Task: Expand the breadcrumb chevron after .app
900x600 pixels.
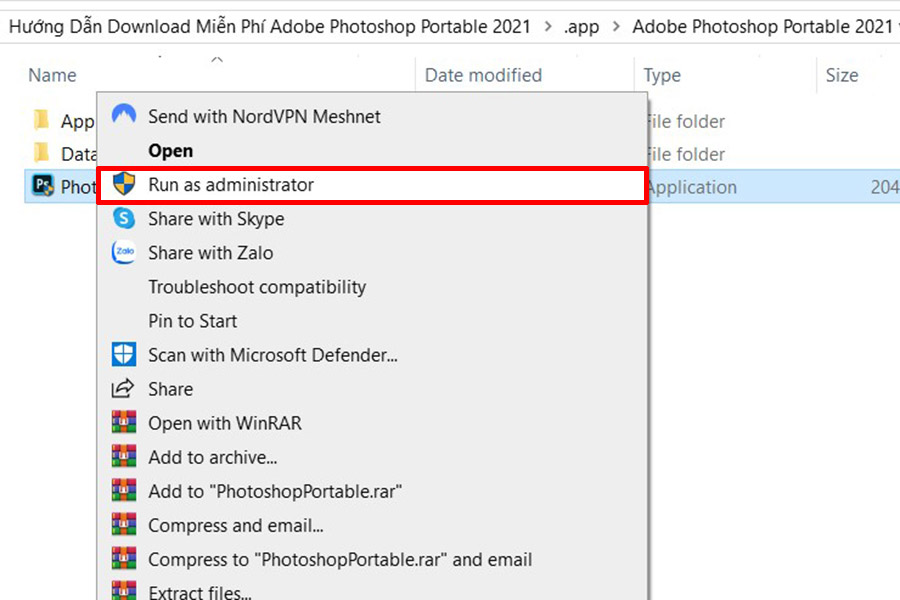Action: tap(616, 26)
